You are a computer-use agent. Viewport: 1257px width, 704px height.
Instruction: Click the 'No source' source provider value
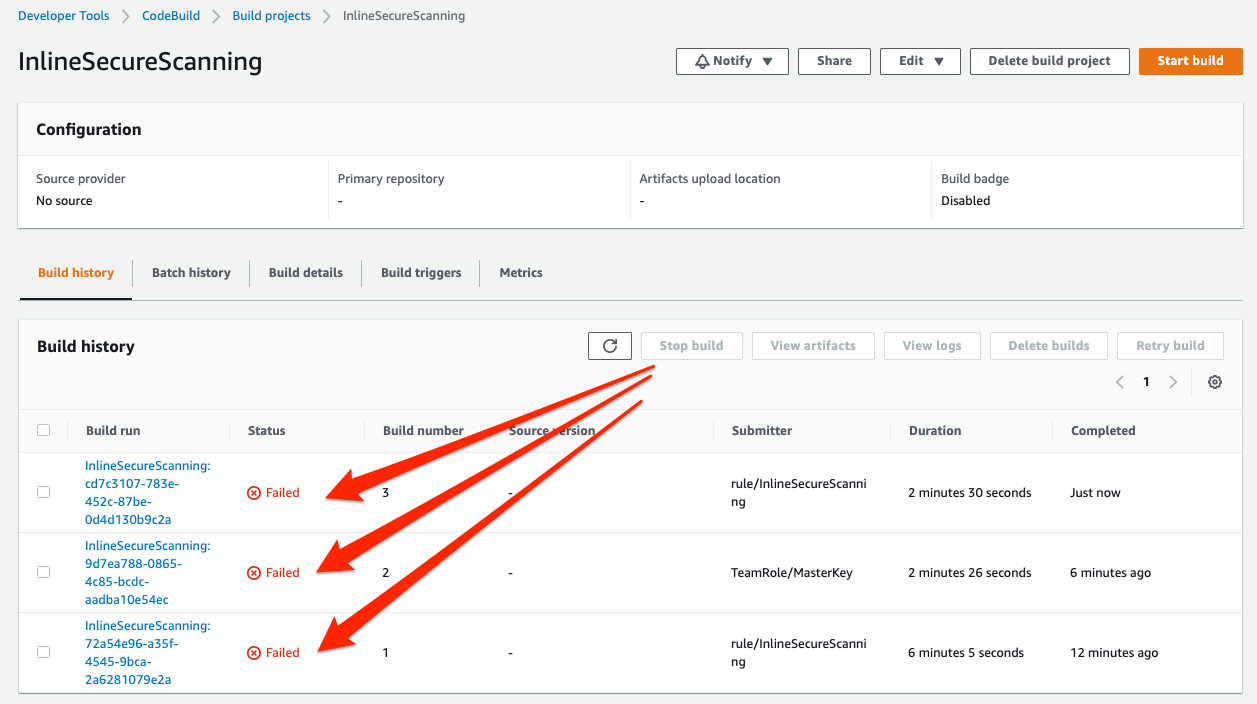[64, 201]
